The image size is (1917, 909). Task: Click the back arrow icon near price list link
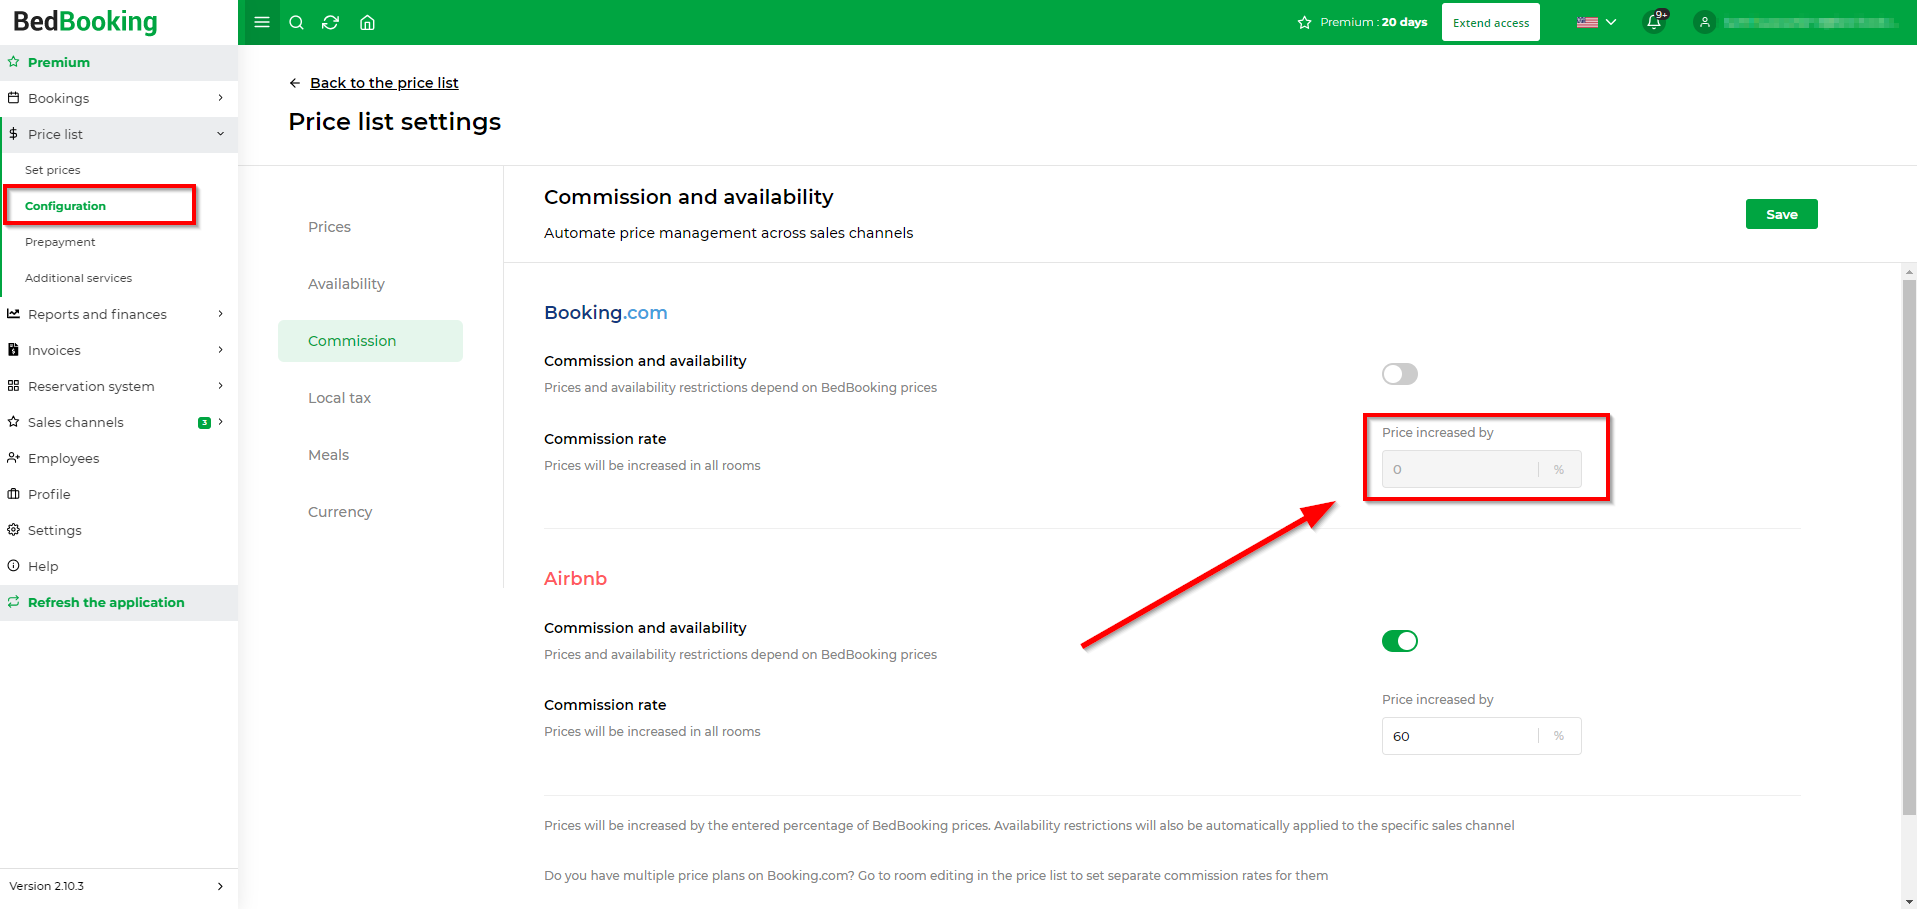[294, 83]
